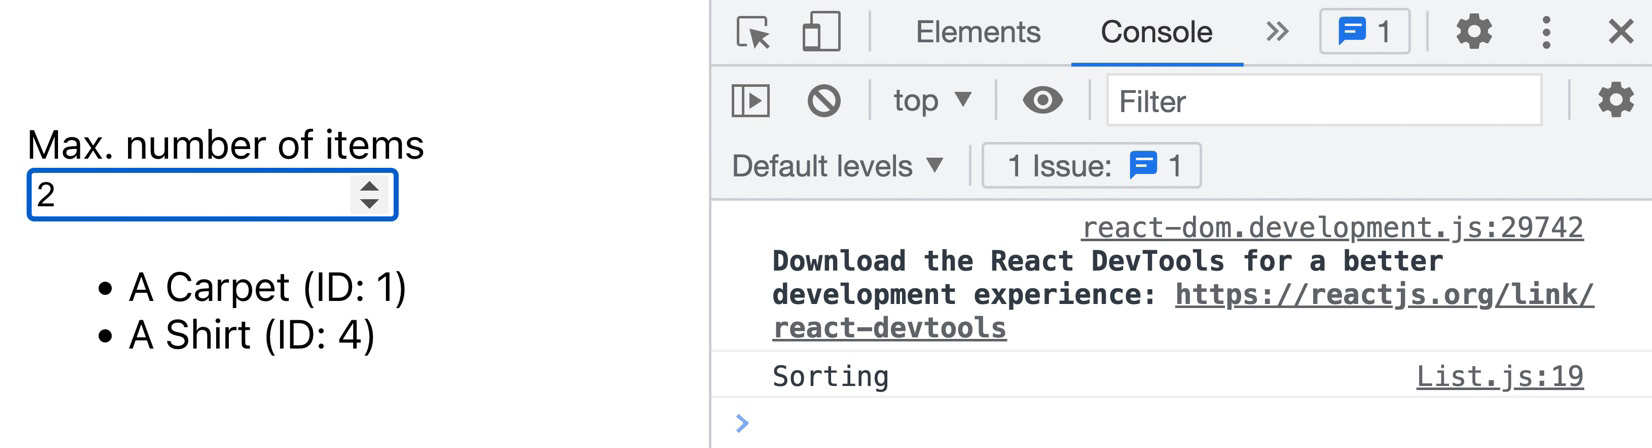
Task: Activate the inspect element picker icon
Action: click(753, 32)
